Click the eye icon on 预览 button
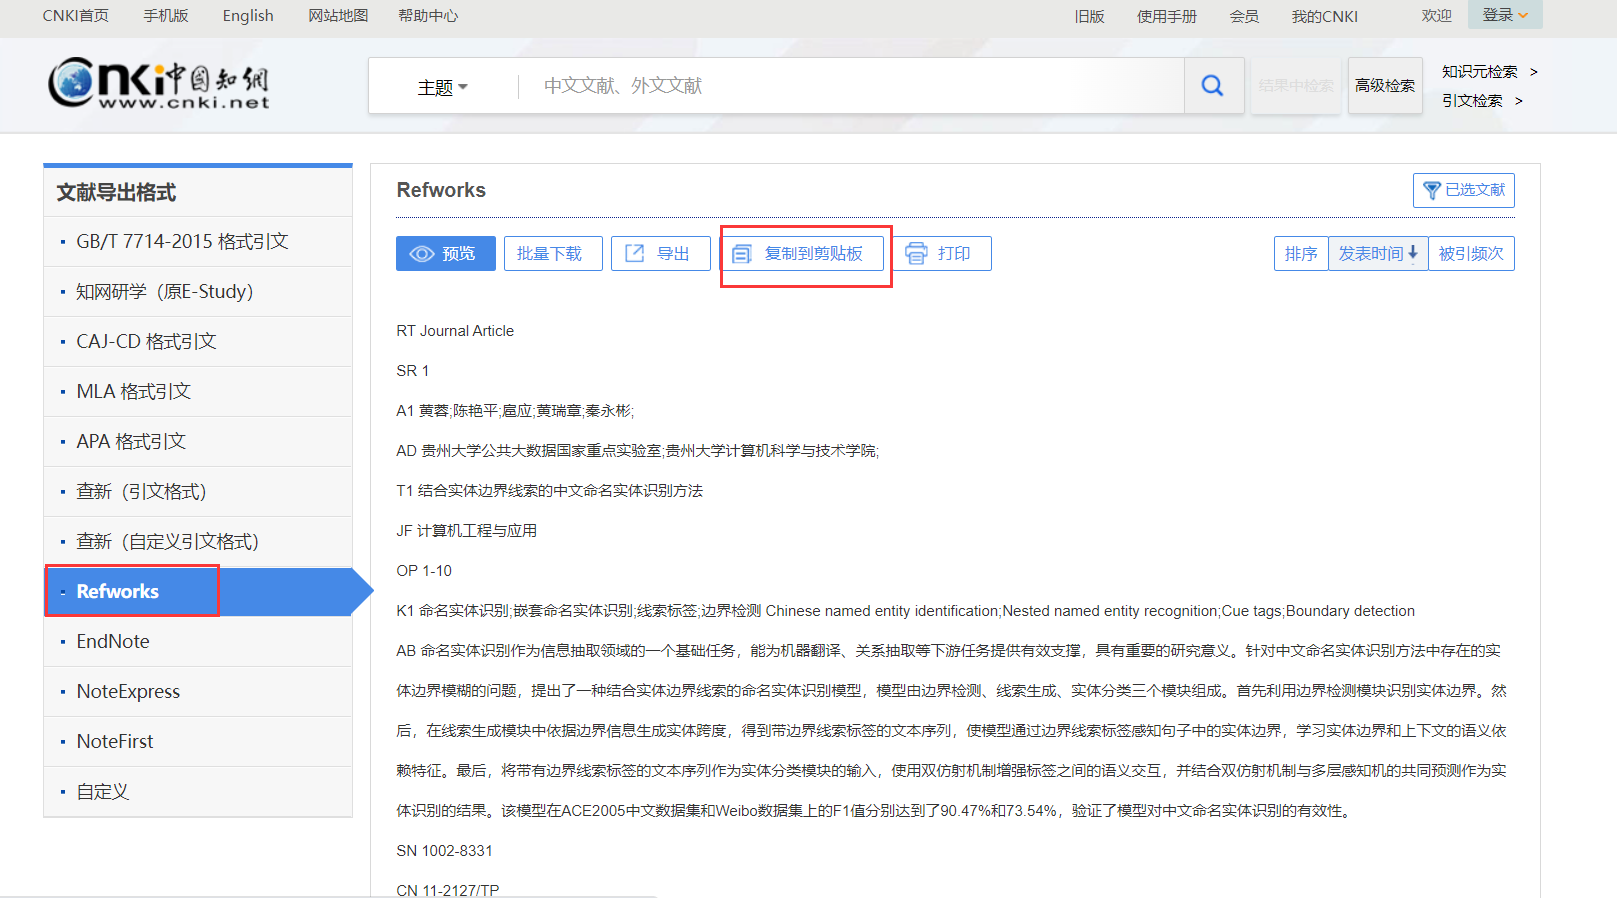 pyautogui.click(x=422, y=254)
